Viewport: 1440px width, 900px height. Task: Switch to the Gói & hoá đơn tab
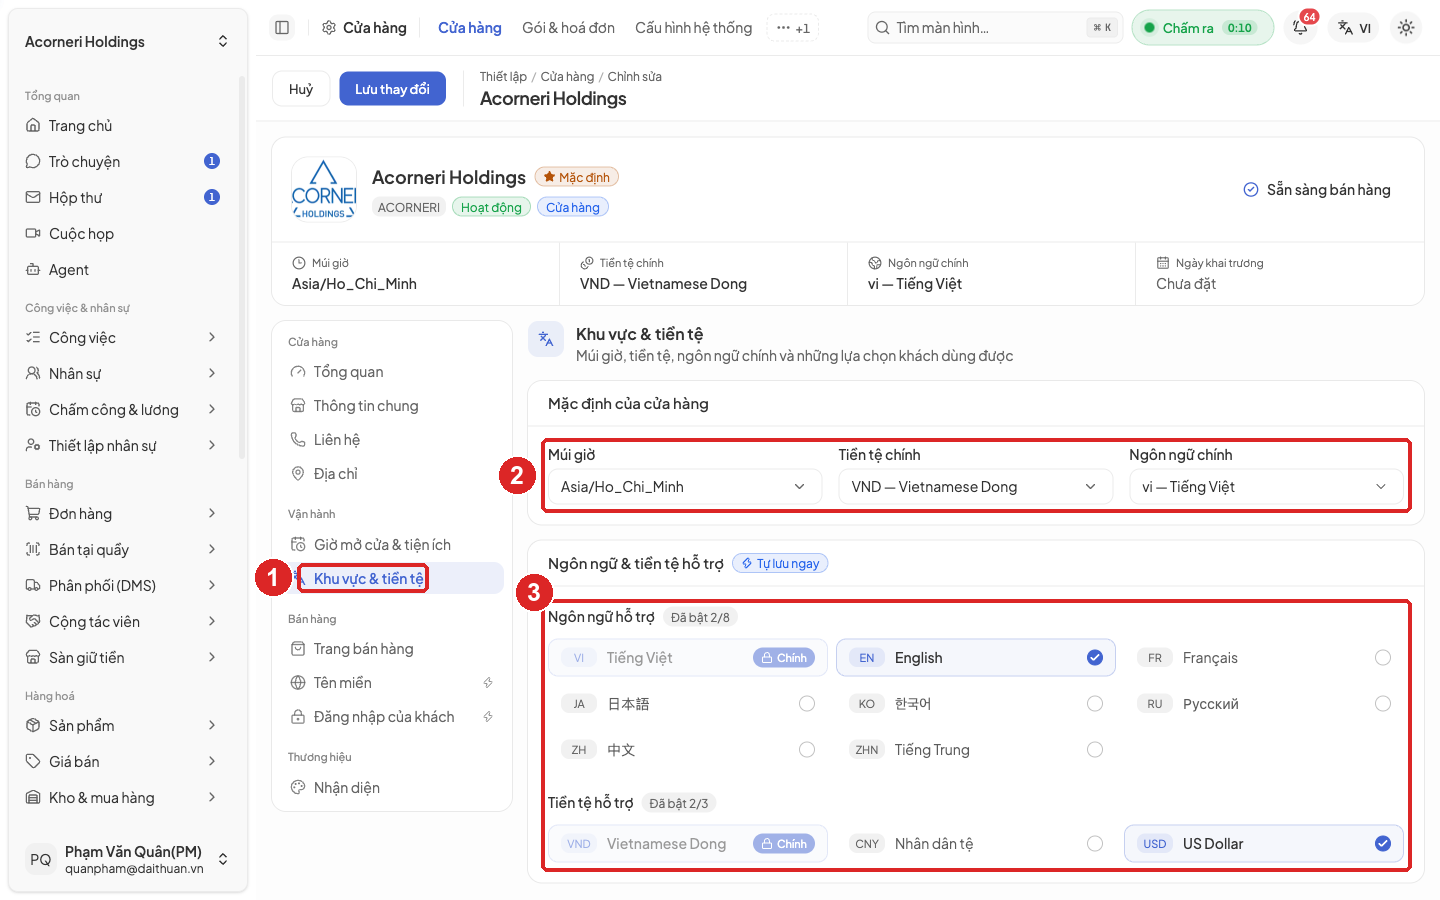pyautogui.click(x=568, y=28)
